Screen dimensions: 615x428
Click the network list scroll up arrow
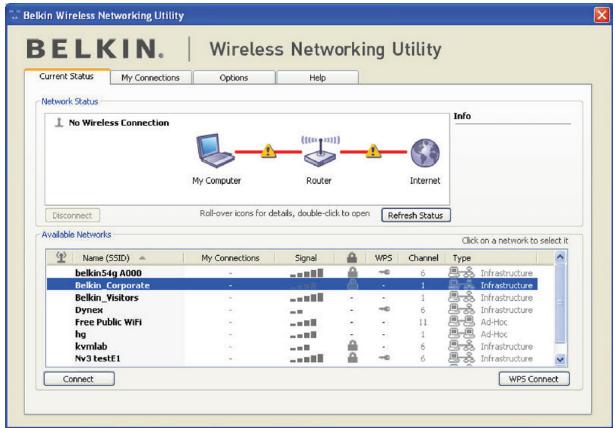click(560, 257)
